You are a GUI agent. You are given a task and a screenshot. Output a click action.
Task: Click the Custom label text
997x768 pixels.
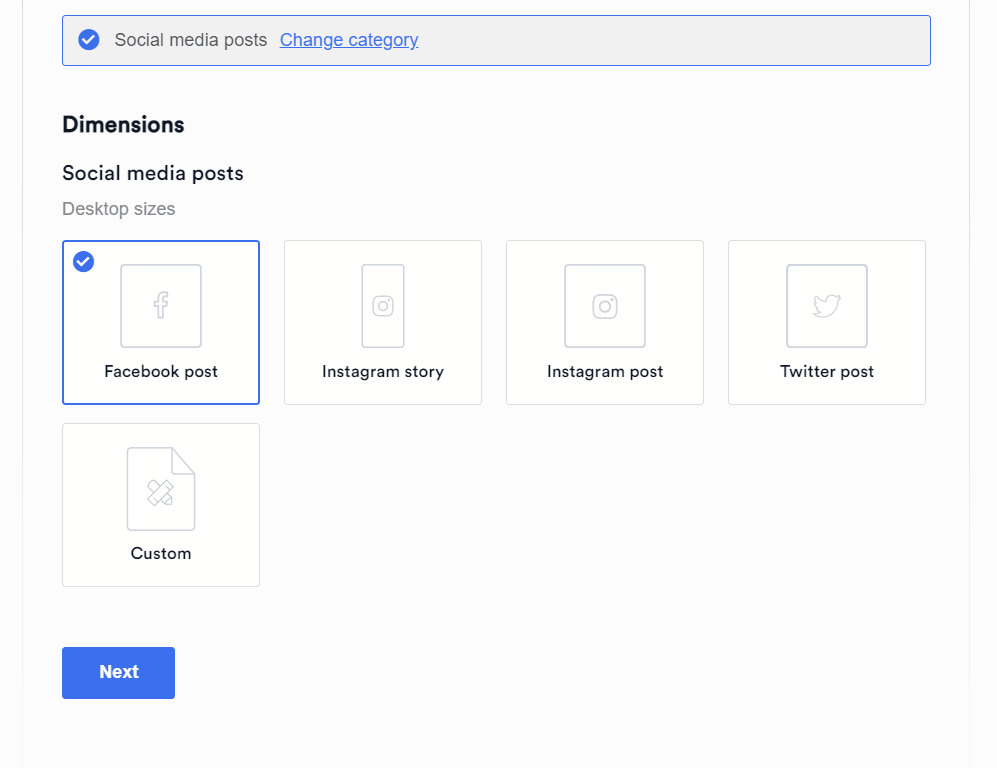[161, 553]
